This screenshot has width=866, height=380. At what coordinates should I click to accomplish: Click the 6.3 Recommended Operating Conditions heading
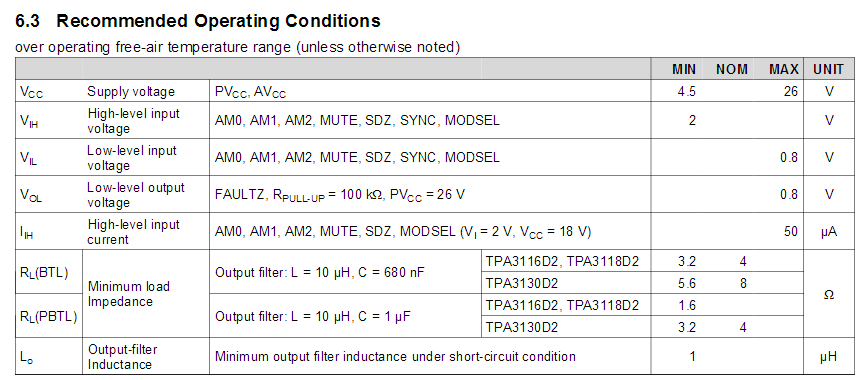[198, 21]
